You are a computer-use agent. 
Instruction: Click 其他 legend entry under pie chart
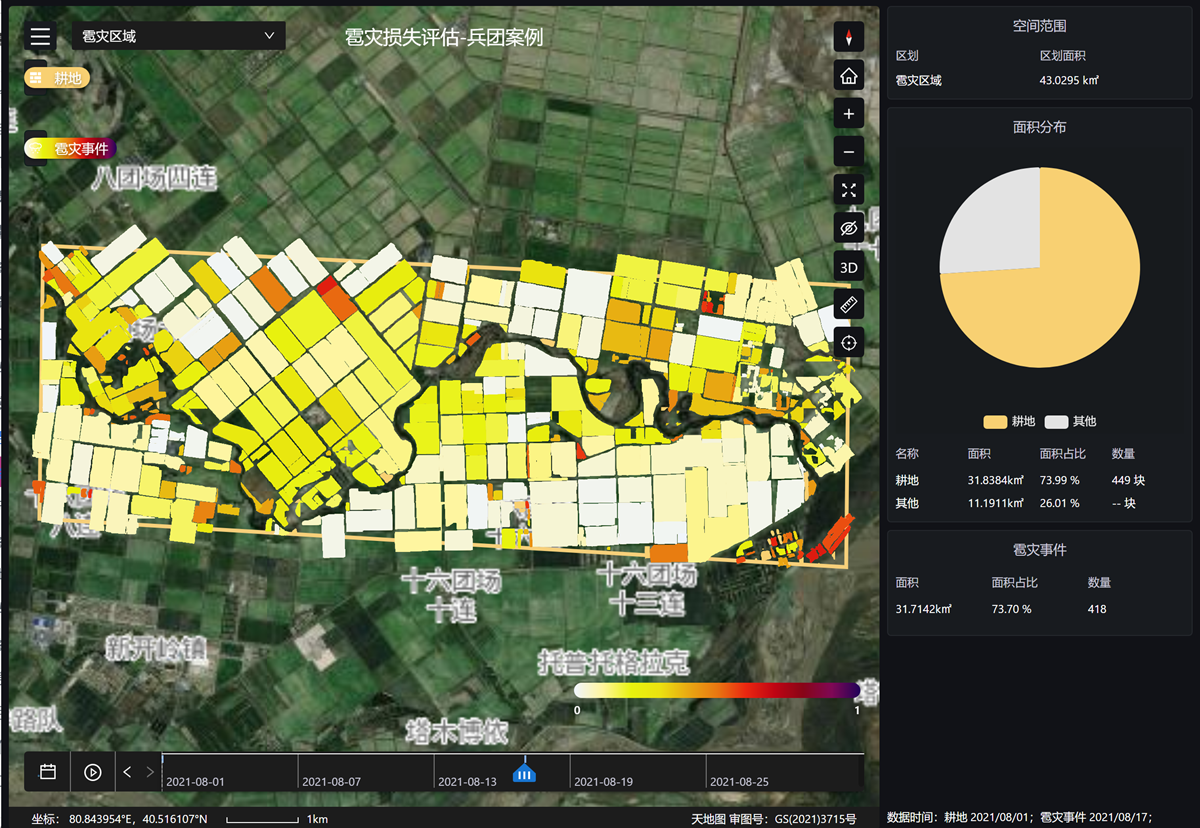point(1071,422)
